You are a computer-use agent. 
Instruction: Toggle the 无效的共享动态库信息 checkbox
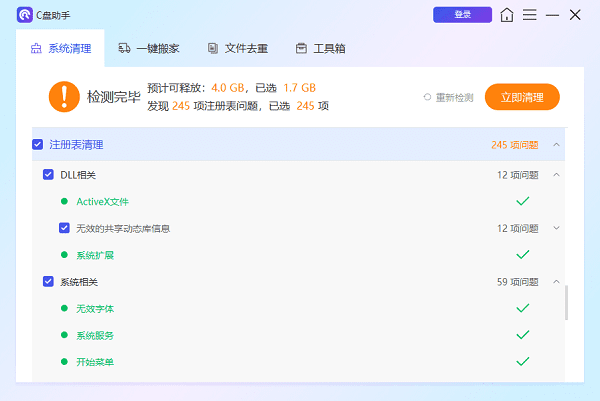(x=64, y=228)
